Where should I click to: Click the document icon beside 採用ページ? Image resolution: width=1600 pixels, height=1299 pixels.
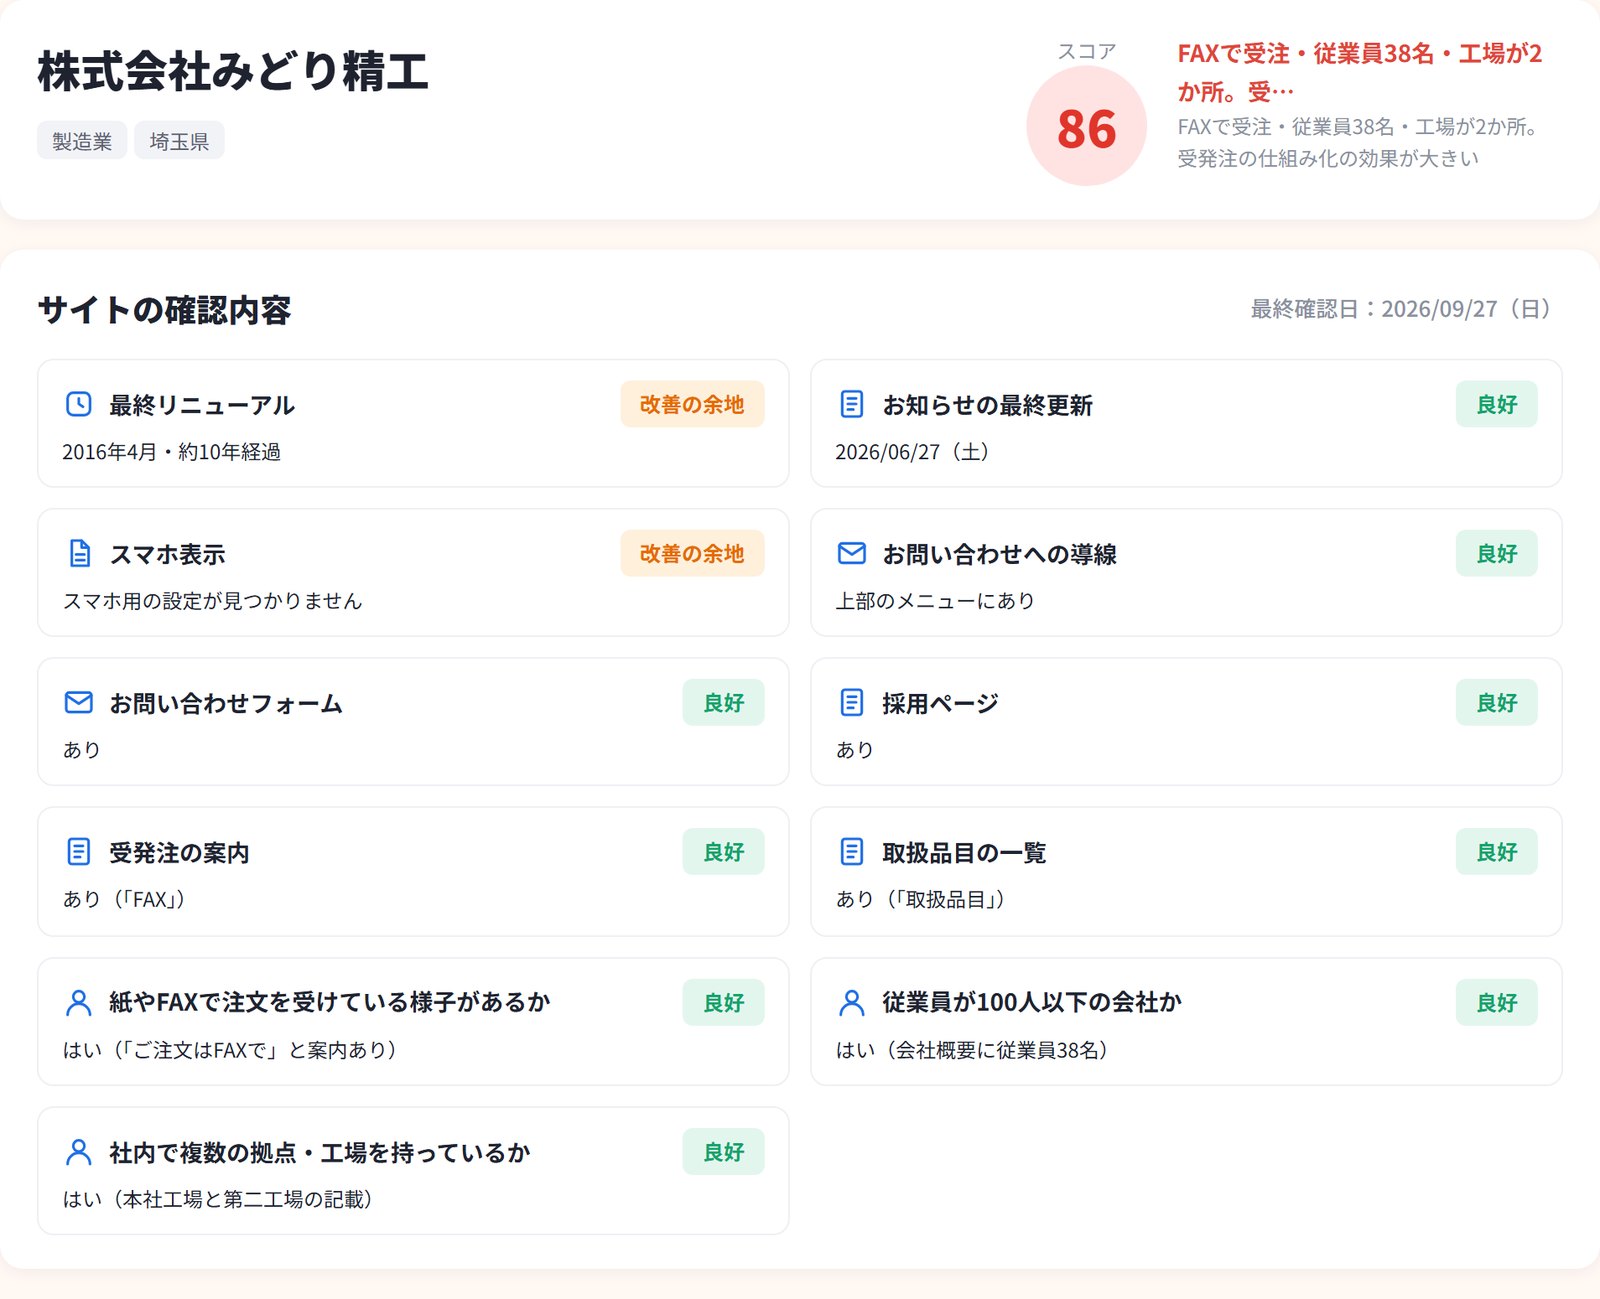pos(852,702)
